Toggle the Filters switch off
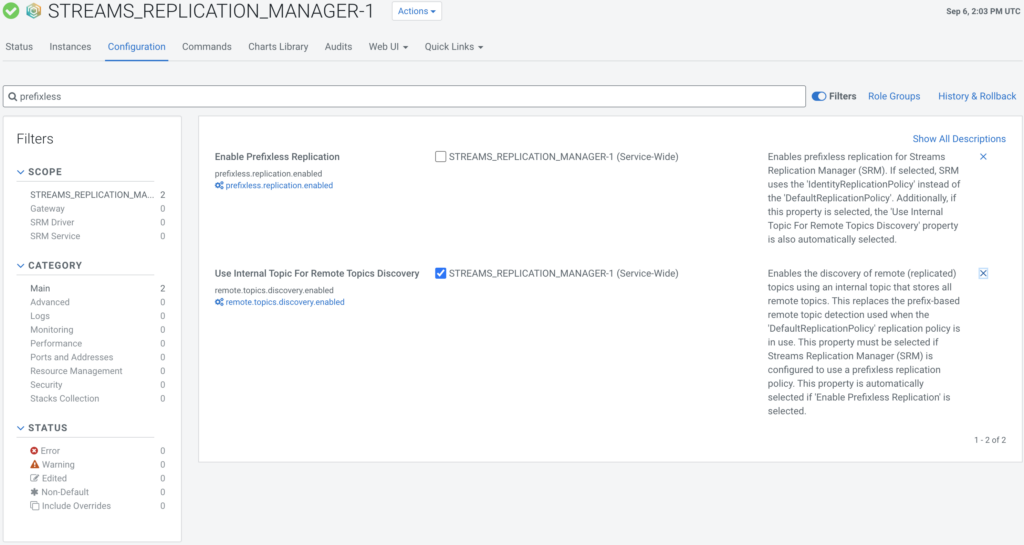Screen dimensions: 1024x545 (819, 96)
